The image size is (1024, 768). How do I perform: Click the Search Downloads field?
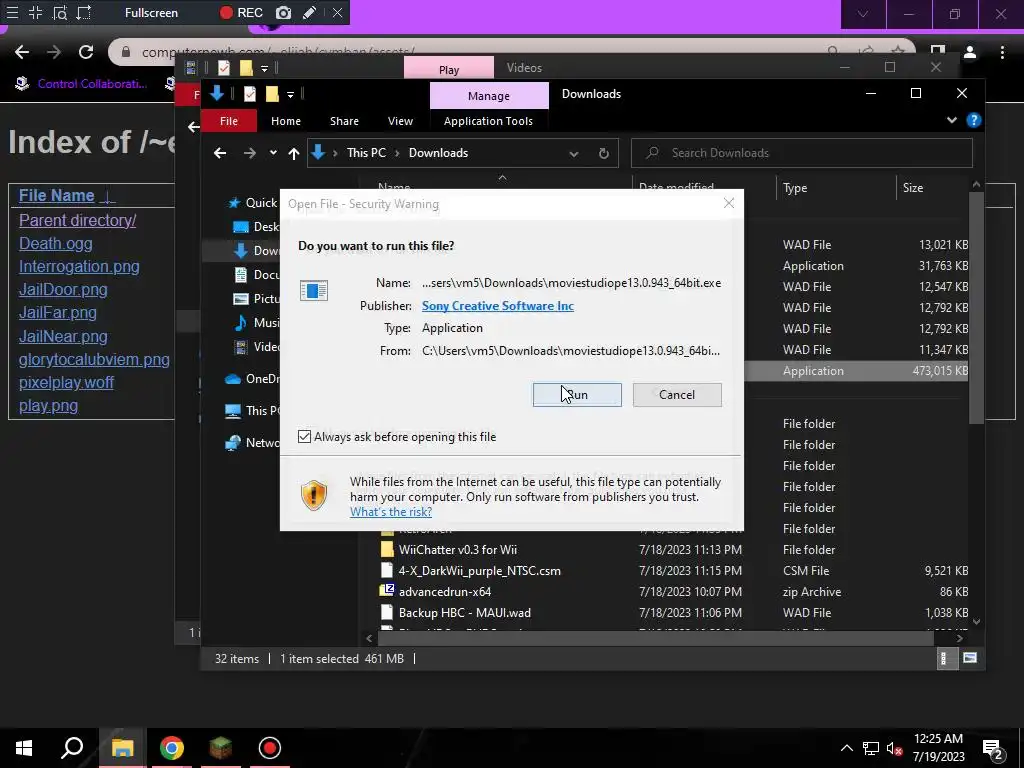tap(801, 153)
